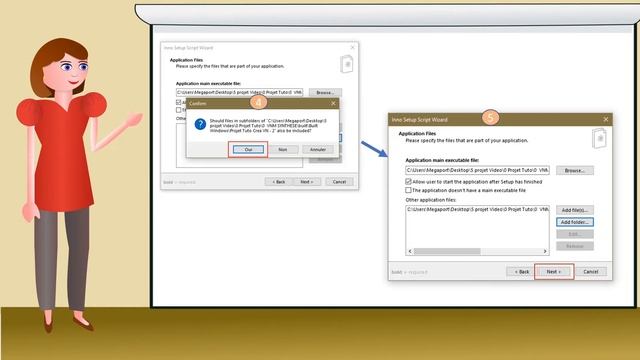Click the right scroll arrow under the files list
This screenshot has height=360, width=640.
tap(545, 251)
